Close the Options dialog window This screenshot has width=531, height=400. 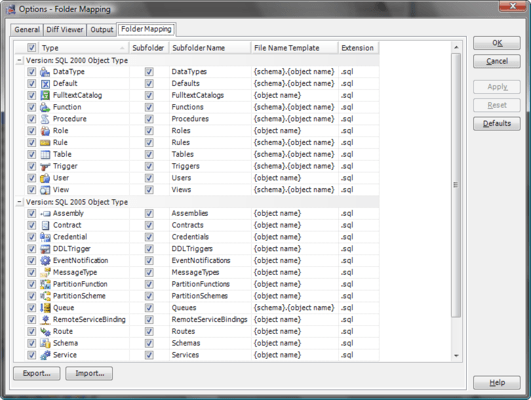(x=512, y=6)
